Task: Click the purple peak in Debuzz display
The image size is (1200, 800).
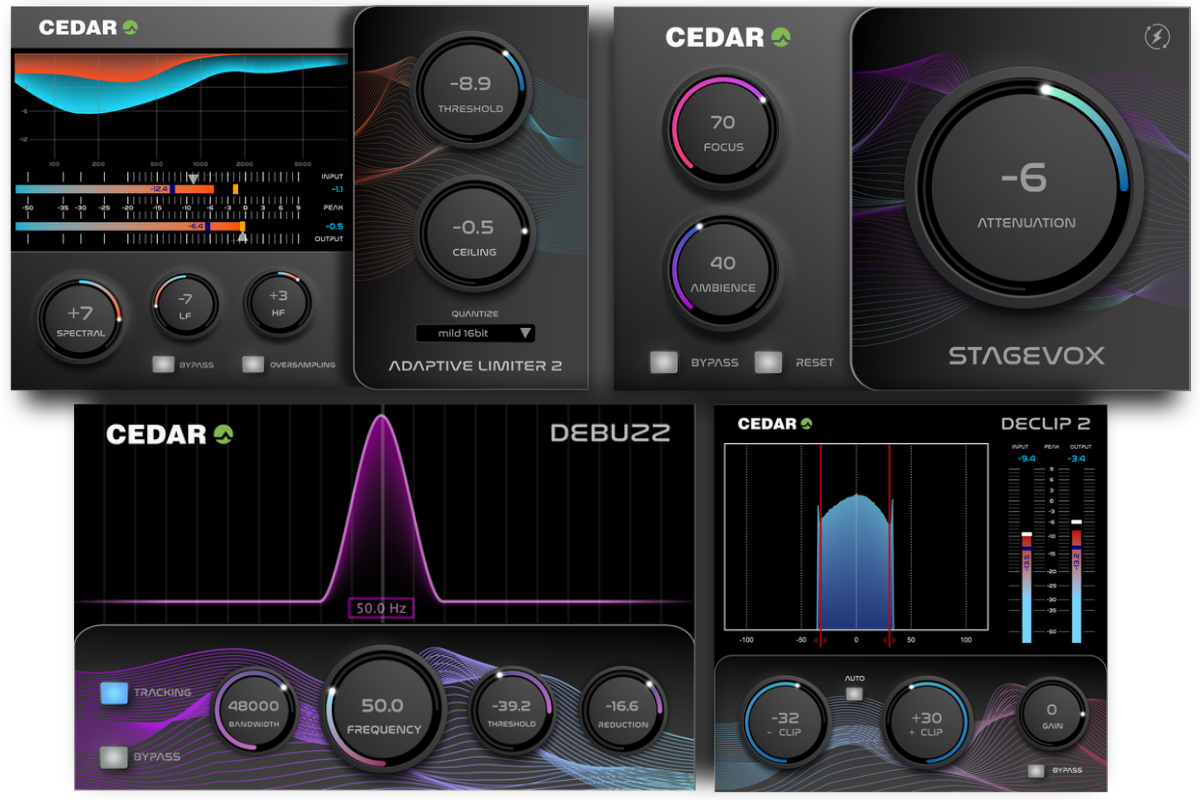Action: [x=381, y=510]
